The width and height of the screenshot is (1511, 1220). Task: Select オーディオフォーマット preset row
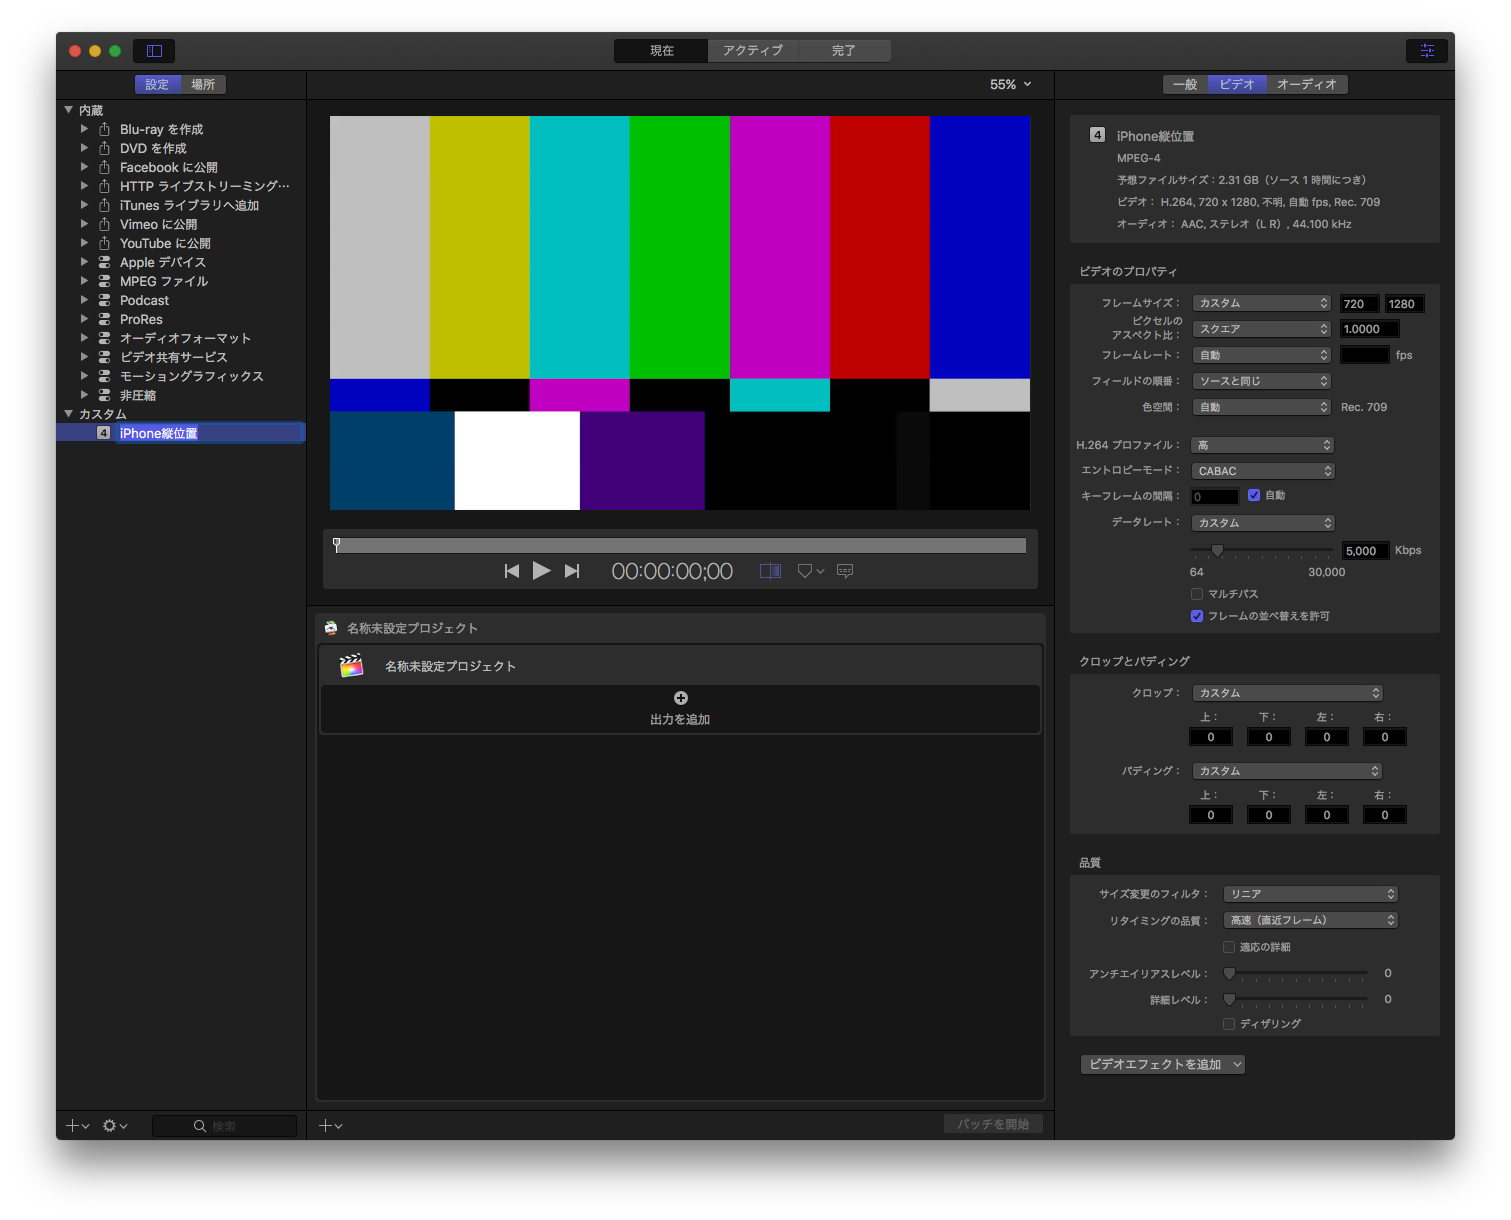coord(180,338)
